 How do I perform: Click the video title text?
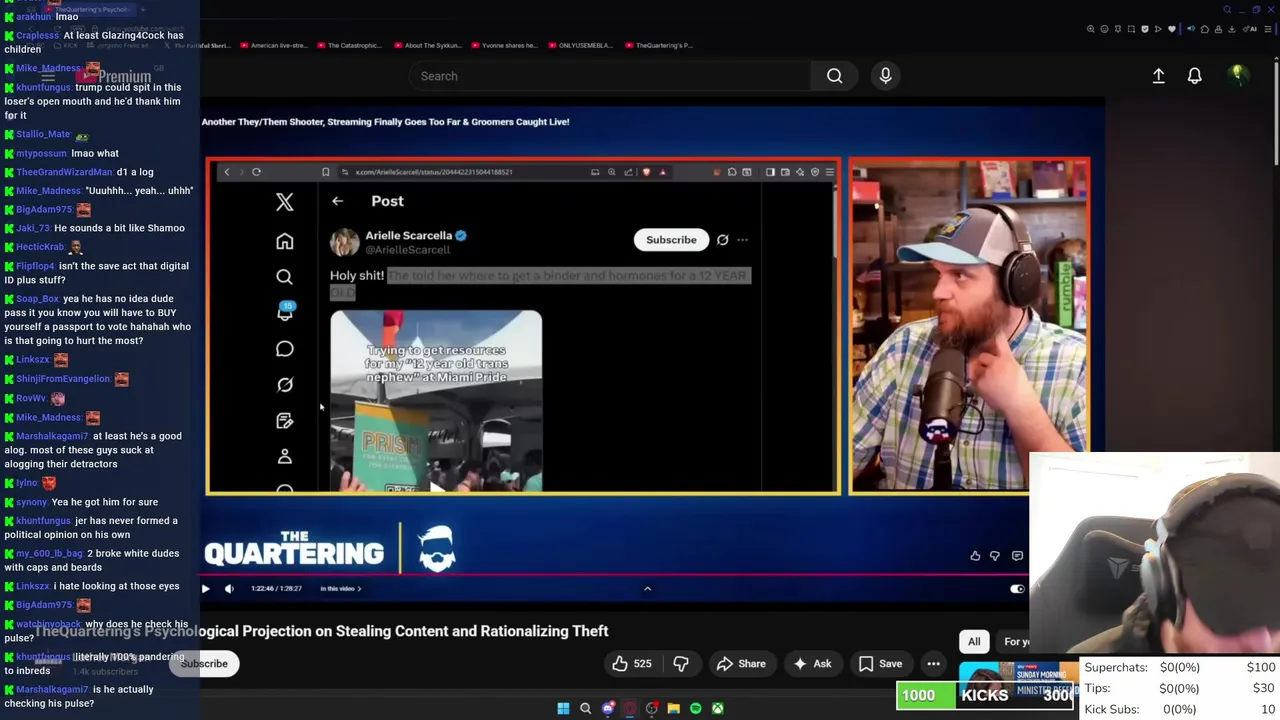coord(322,631)
